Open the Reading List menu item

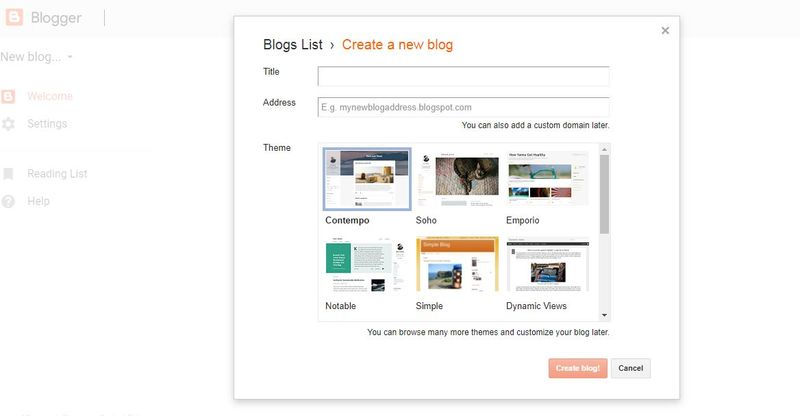pyautogui.click(x=57, y=174)
